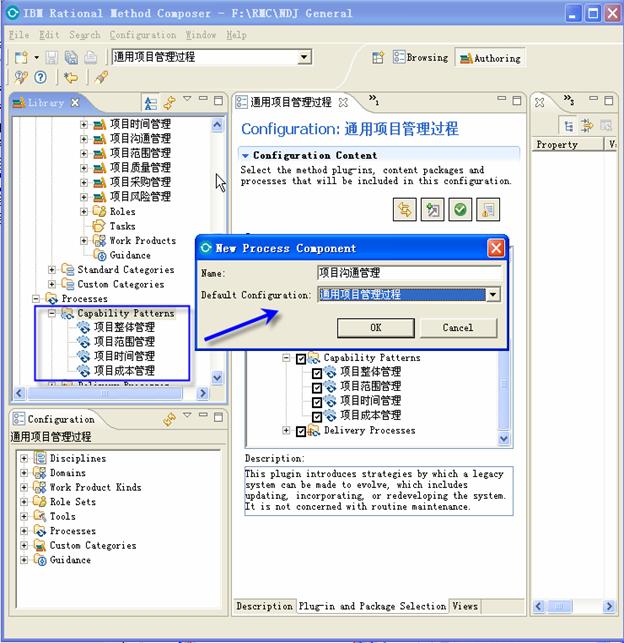The height and width of the screenshot is (643, 624).
Task: Switch to the Description tab of the editor
Action: tap(264, 607)
